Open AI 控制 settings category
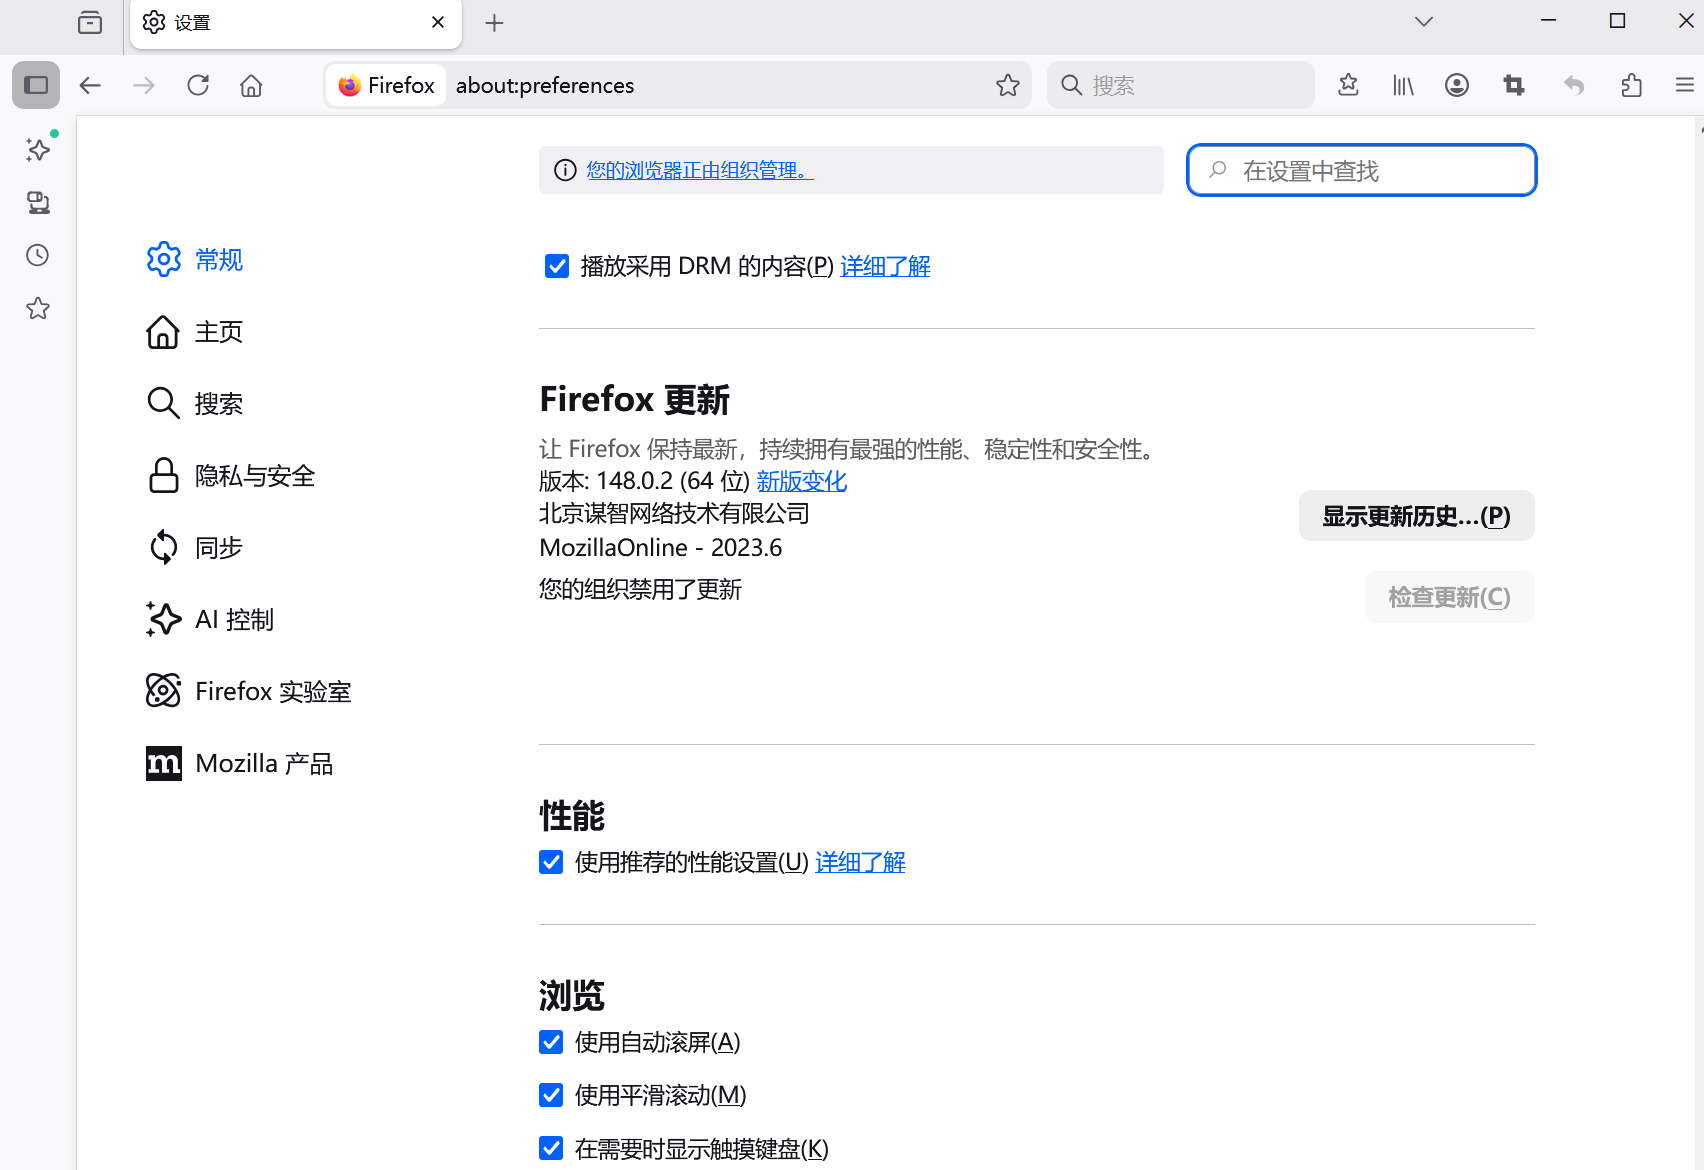 click(210, 620)
